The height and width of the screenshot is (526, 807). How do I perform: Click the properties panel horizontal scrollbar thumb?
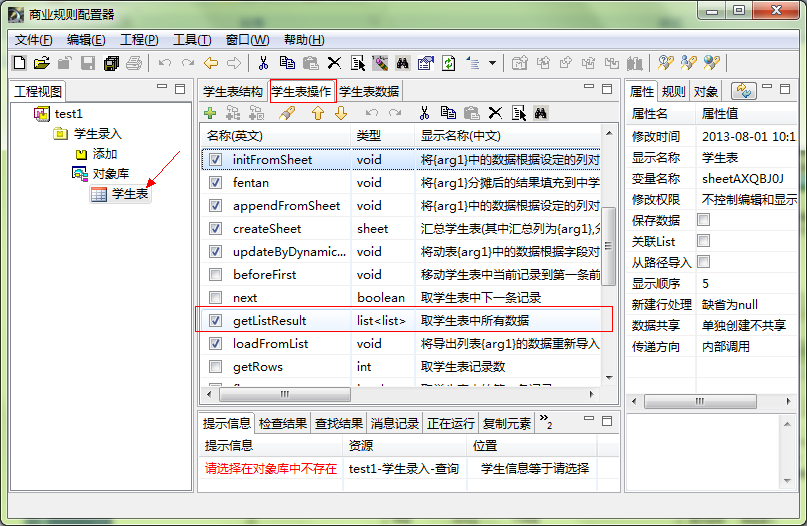pos(700,401)
